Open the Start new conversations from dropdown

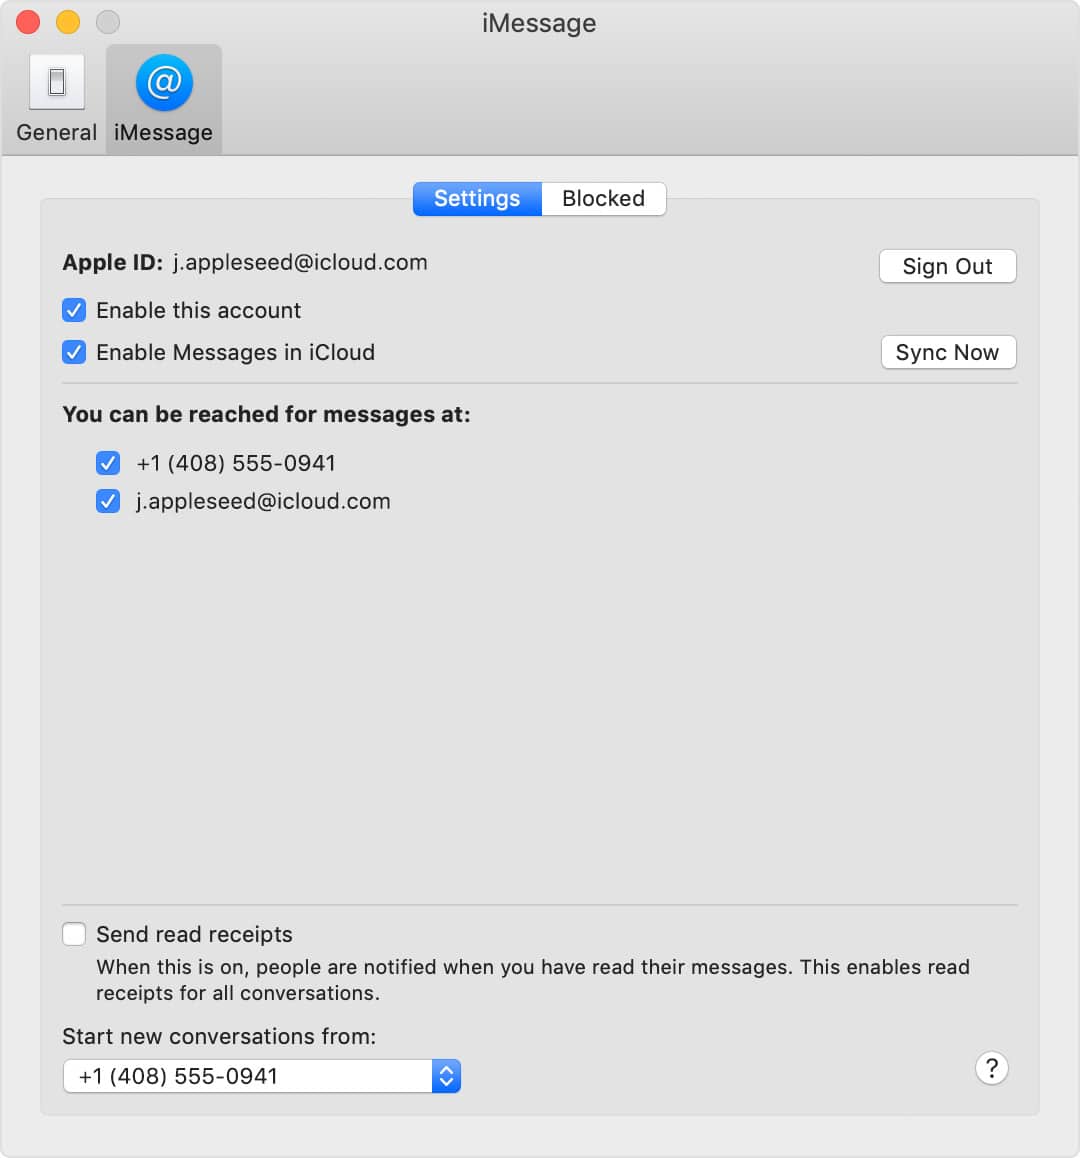click(250, 1075)
